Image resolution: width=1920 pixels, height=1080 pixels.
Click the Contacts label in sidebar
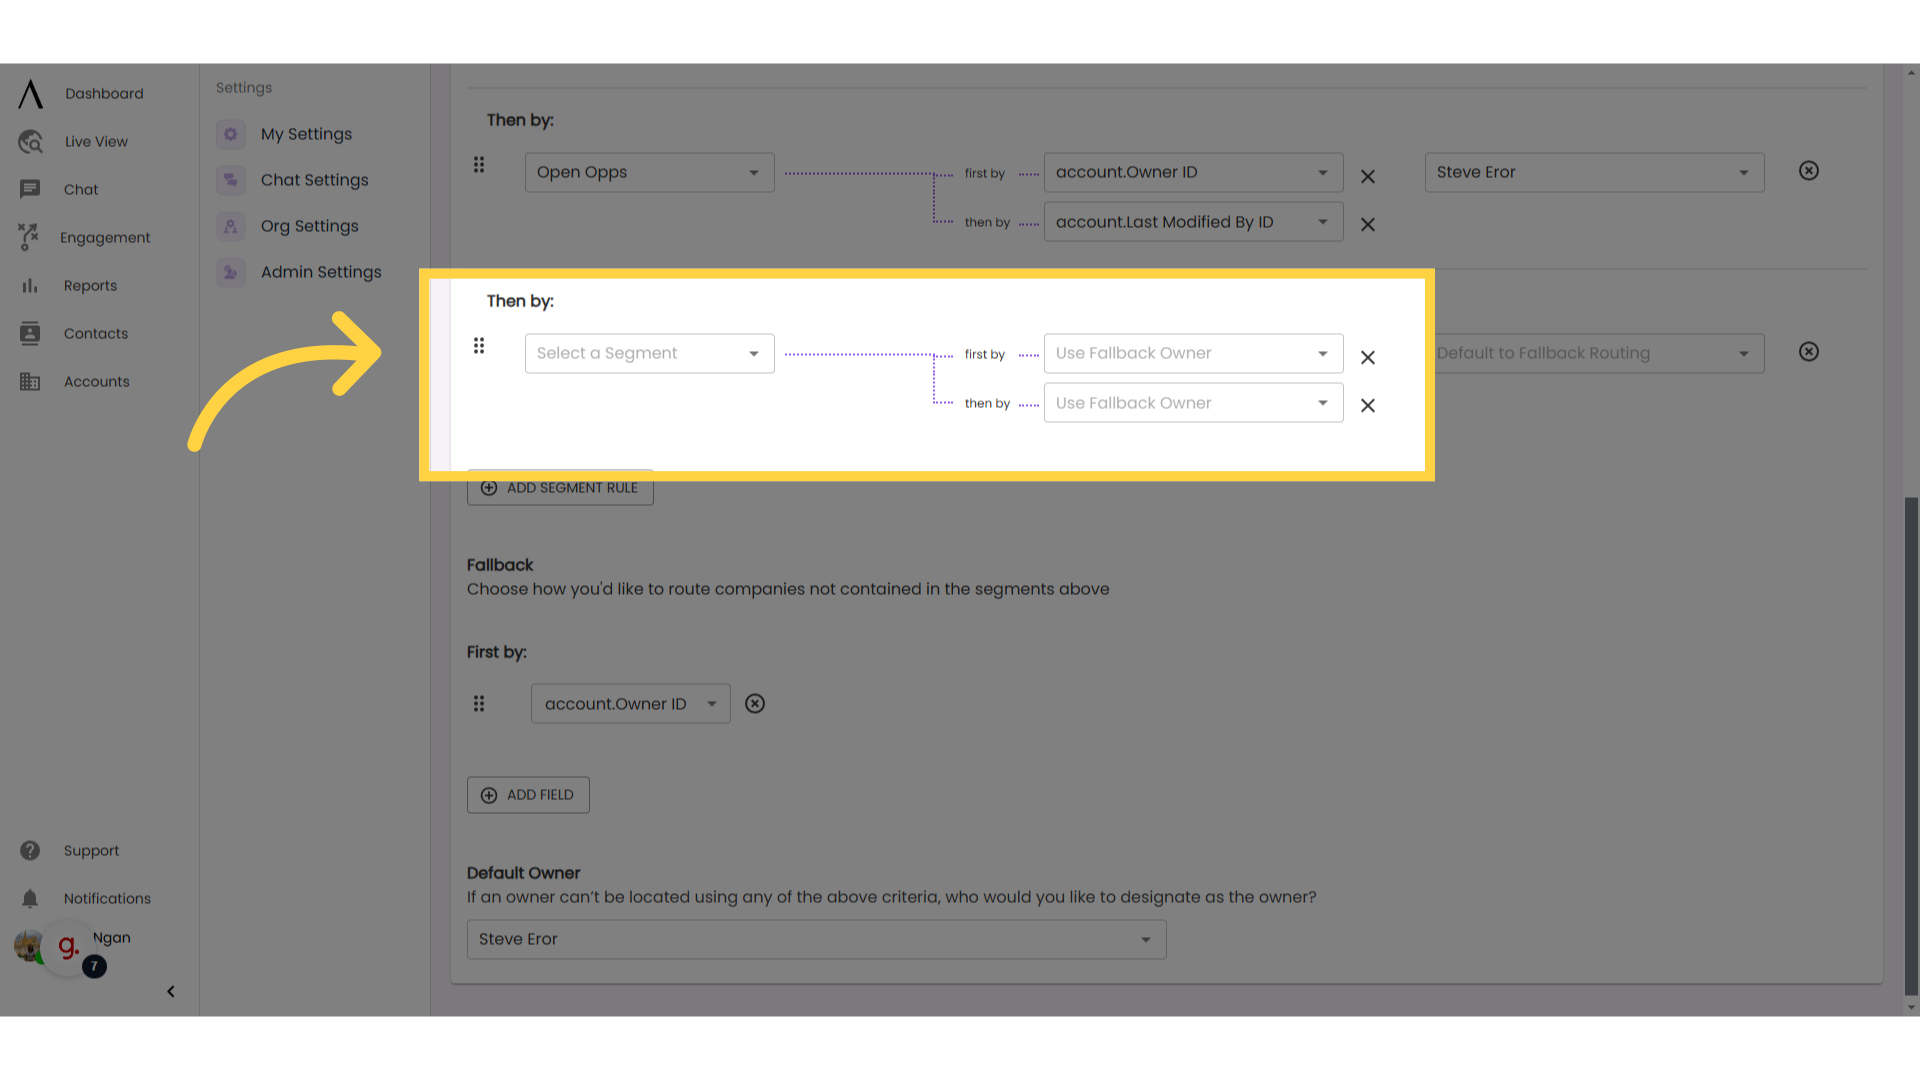(x=96, y=334)
